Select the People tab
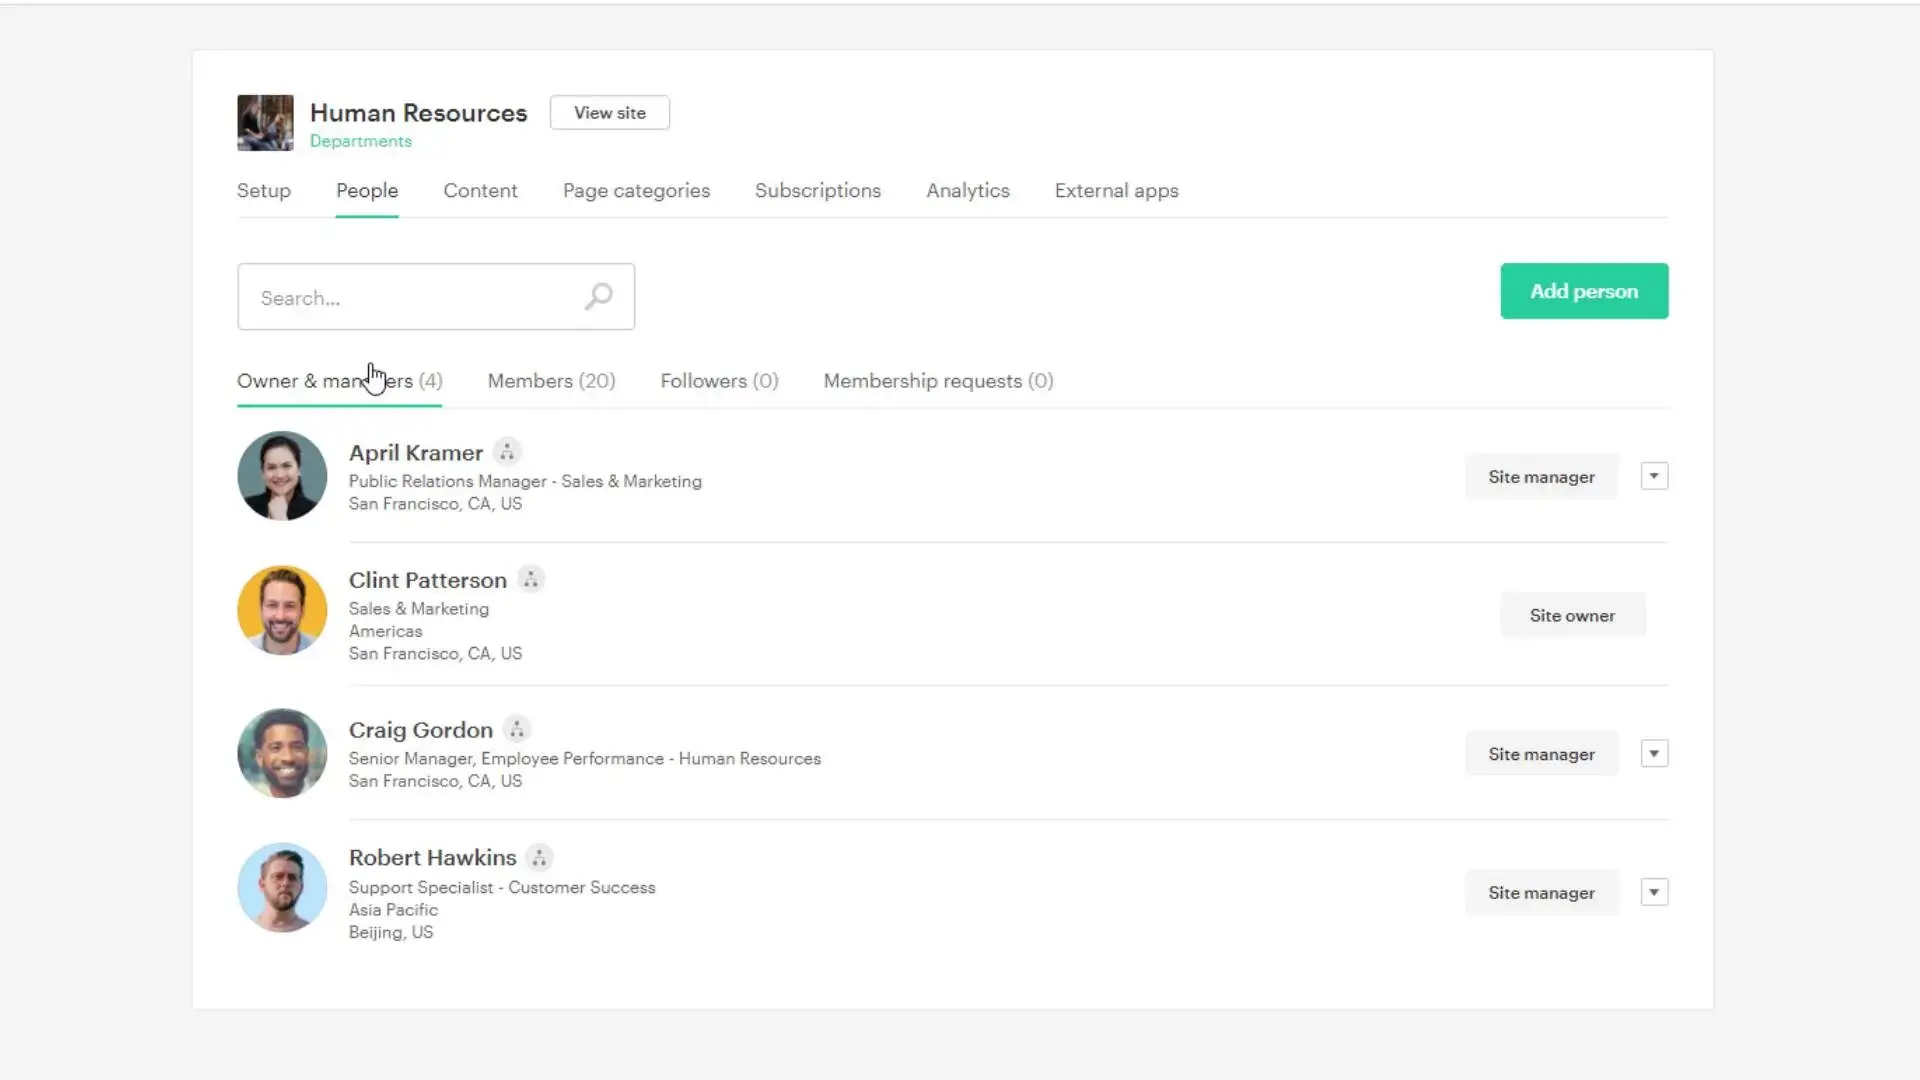 point(367,190)
